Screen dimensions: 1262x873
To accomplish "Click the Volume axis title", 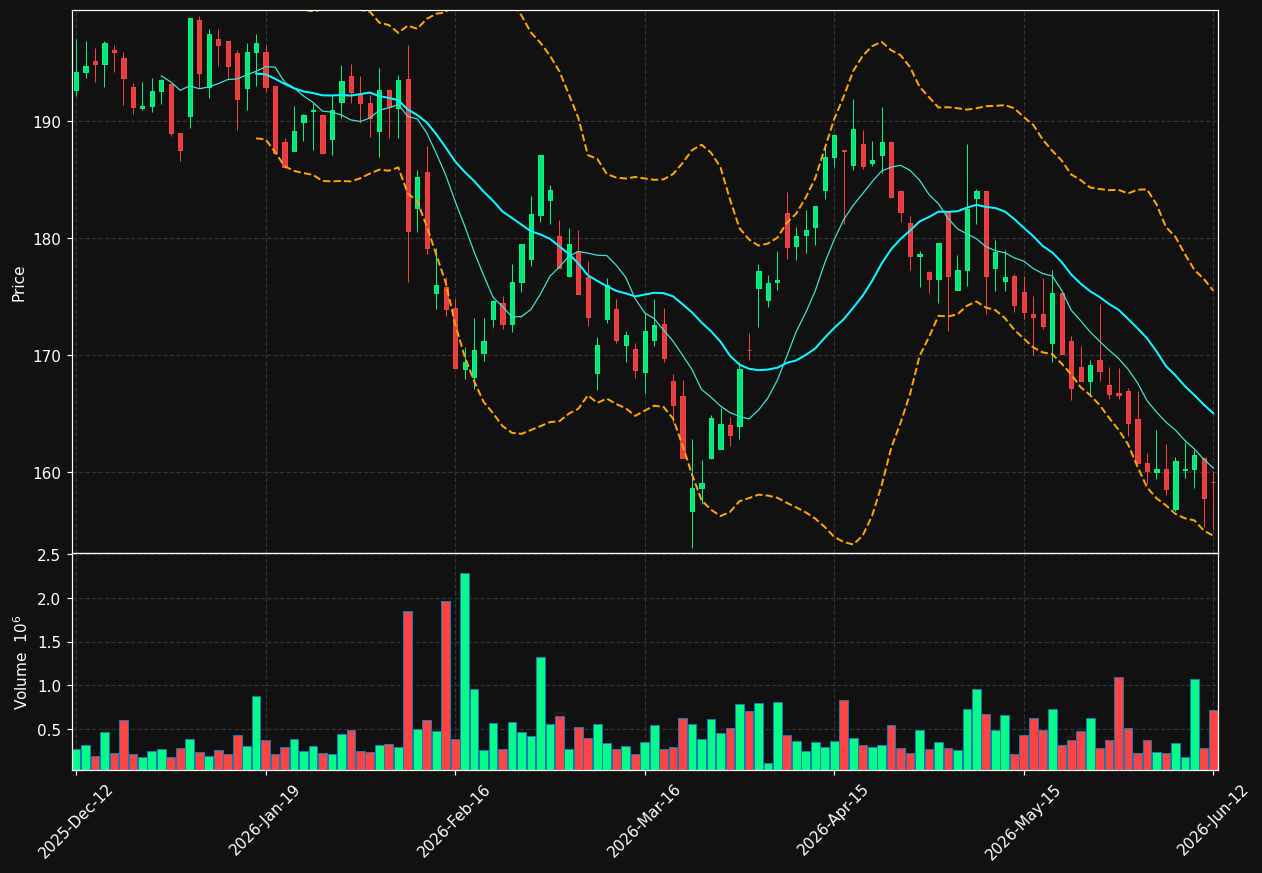I will tap(20, 662).
